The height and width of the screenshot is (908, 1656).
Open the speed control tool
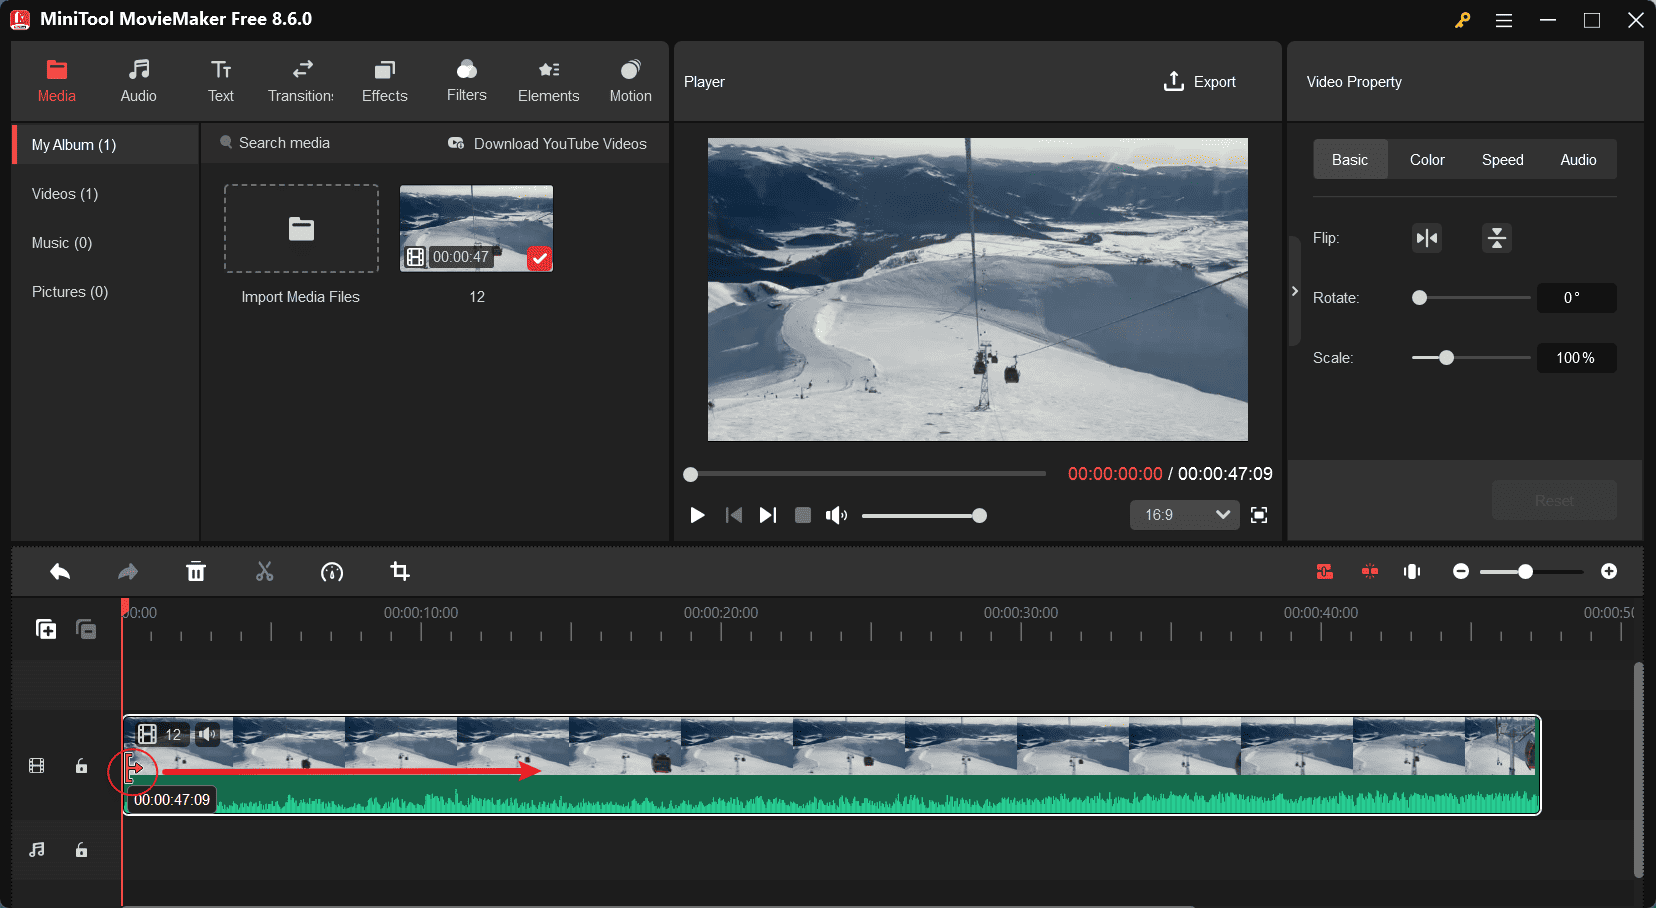coord(332,572)
